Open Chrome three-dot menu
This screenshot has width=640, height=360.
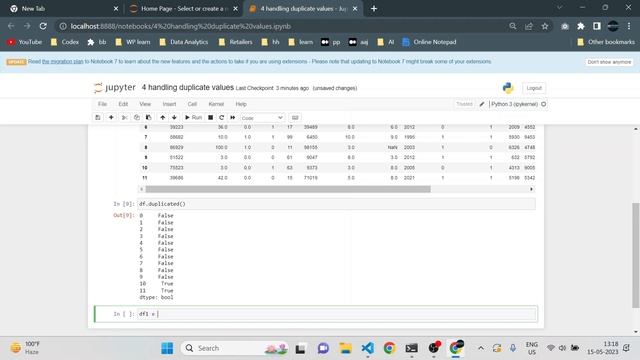(629, 26)
